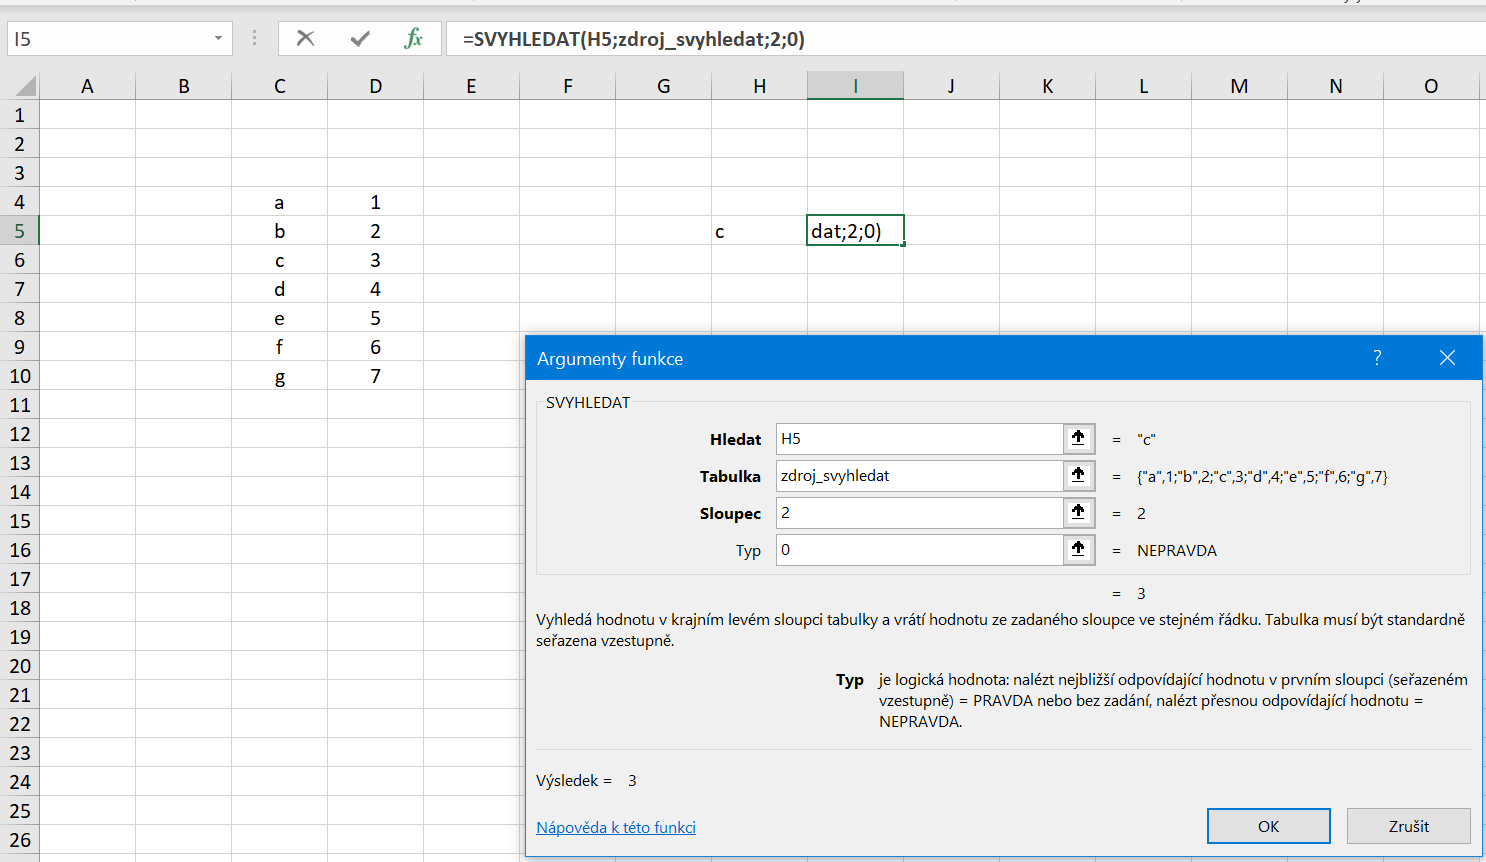Click the Tabulka range selector arrow

(1078, 476)
